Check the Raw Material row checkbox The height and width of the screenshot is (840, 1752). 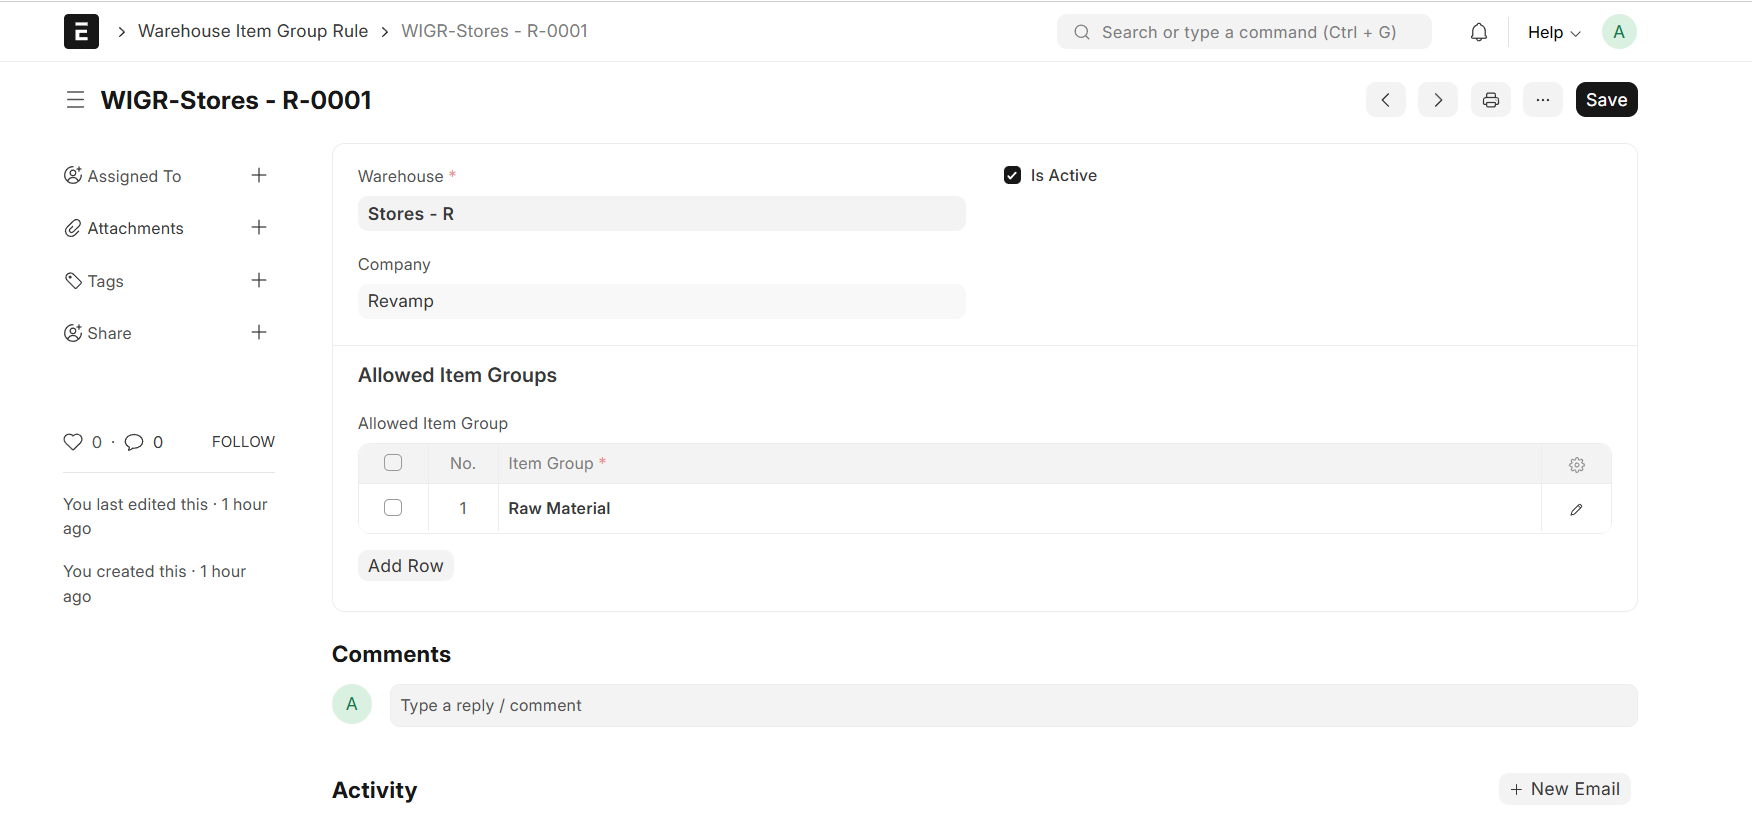coord(393,508)
